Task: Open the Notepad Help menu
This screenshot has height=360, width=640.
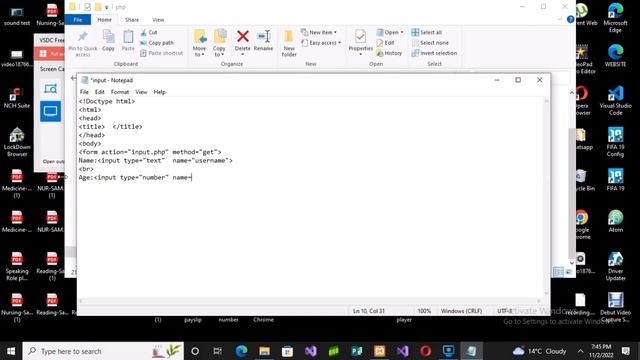Action: pyautogui.click(x=159, y=92)
